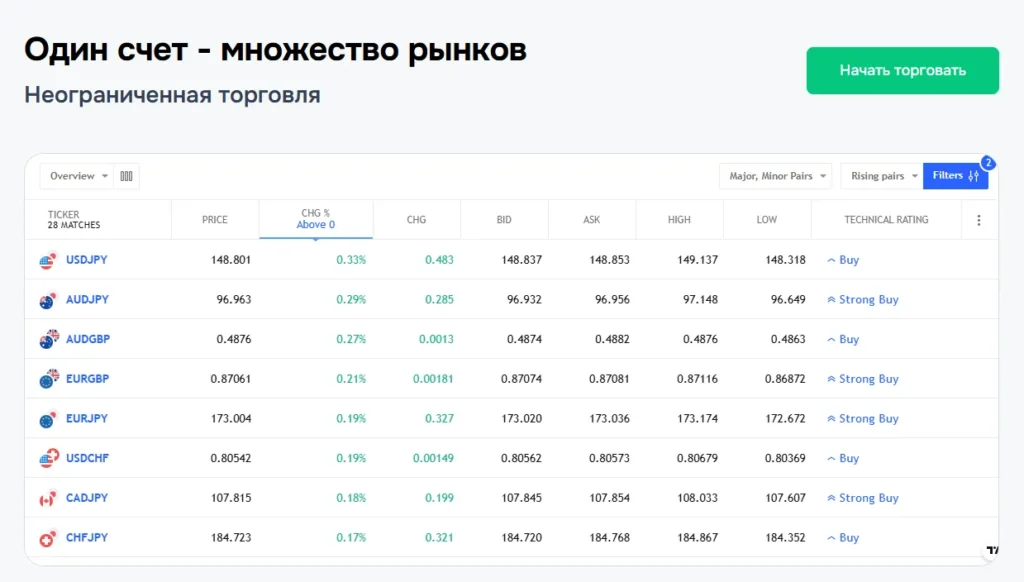The height and width of the screenshot is (582, 1024).
Task: Open the three-dot column options menu
Action: pyautogui.click(x=979, y=220)
